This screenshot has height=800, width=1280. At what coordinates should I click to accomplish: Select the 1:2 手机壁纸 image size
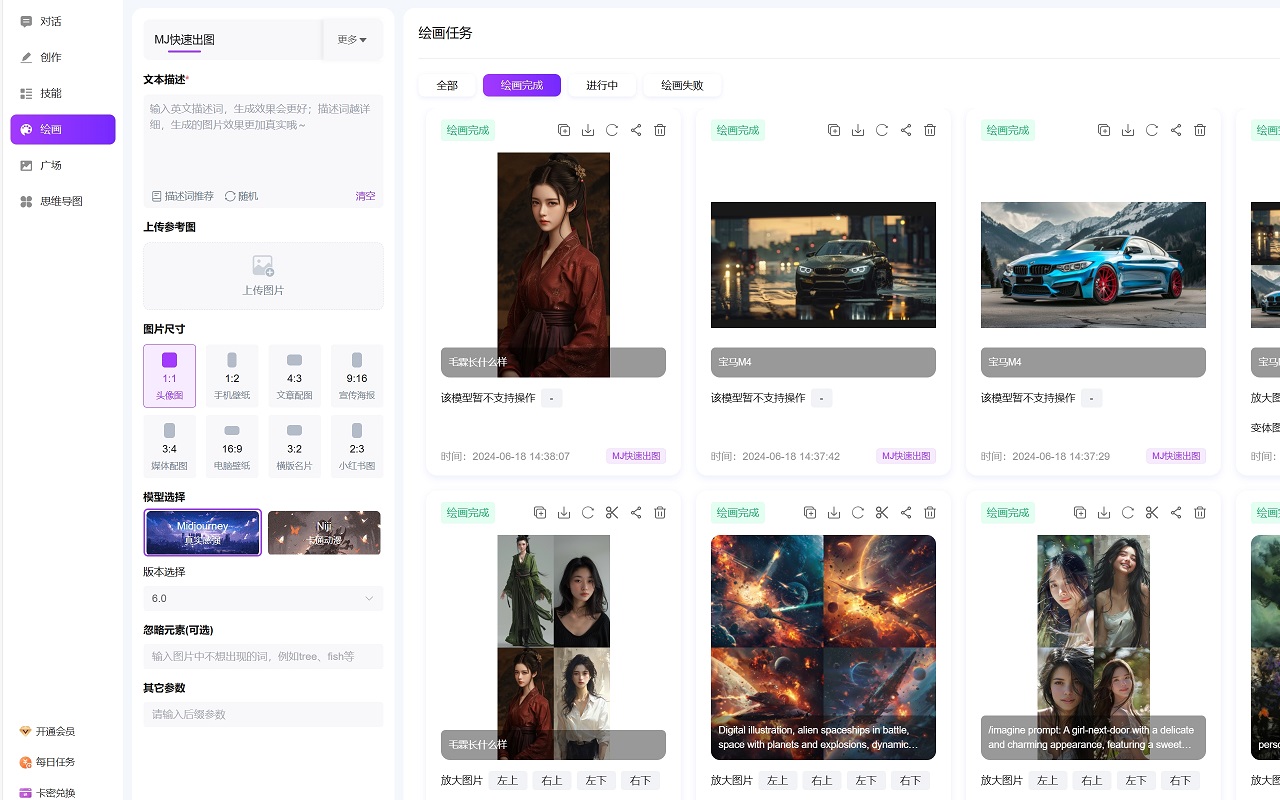point(232,376)
